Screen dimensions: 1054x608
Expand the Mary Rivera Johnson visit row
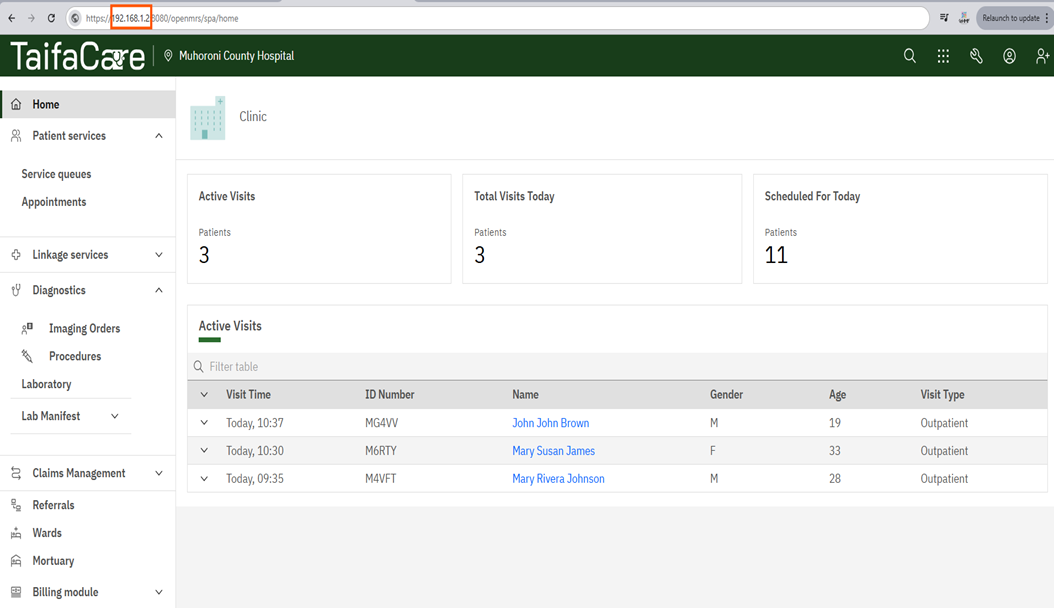[x=204, y=478]
